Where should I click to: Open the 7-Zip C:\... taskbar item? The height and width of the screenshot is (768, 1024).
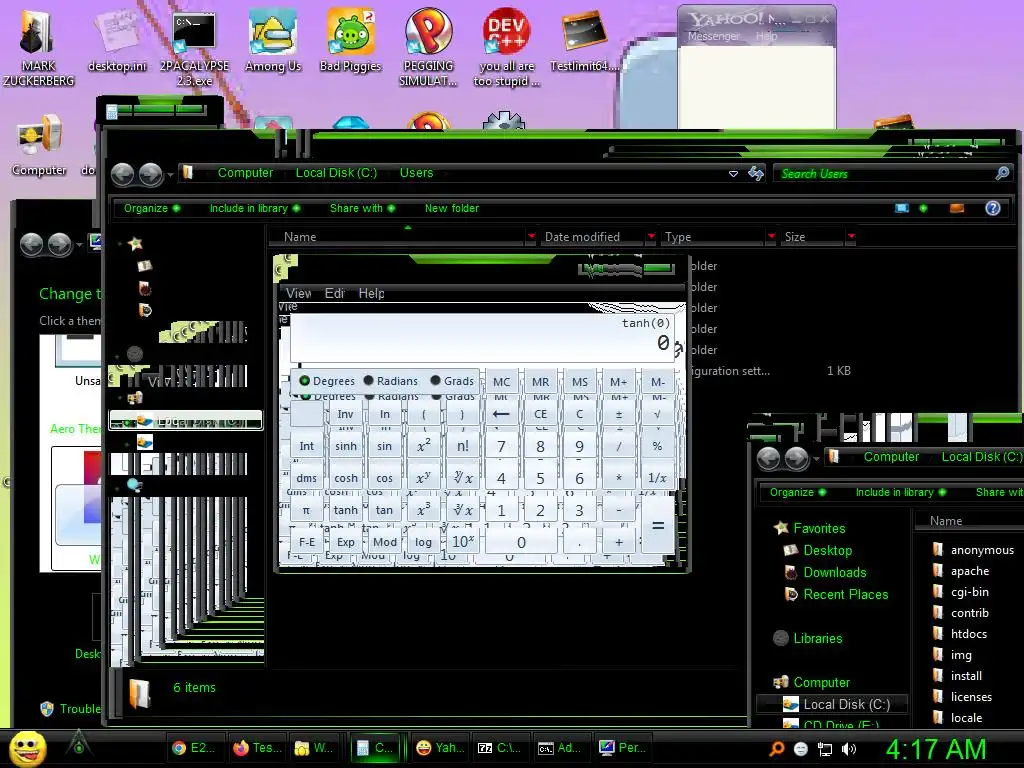[x=500, y=748]
